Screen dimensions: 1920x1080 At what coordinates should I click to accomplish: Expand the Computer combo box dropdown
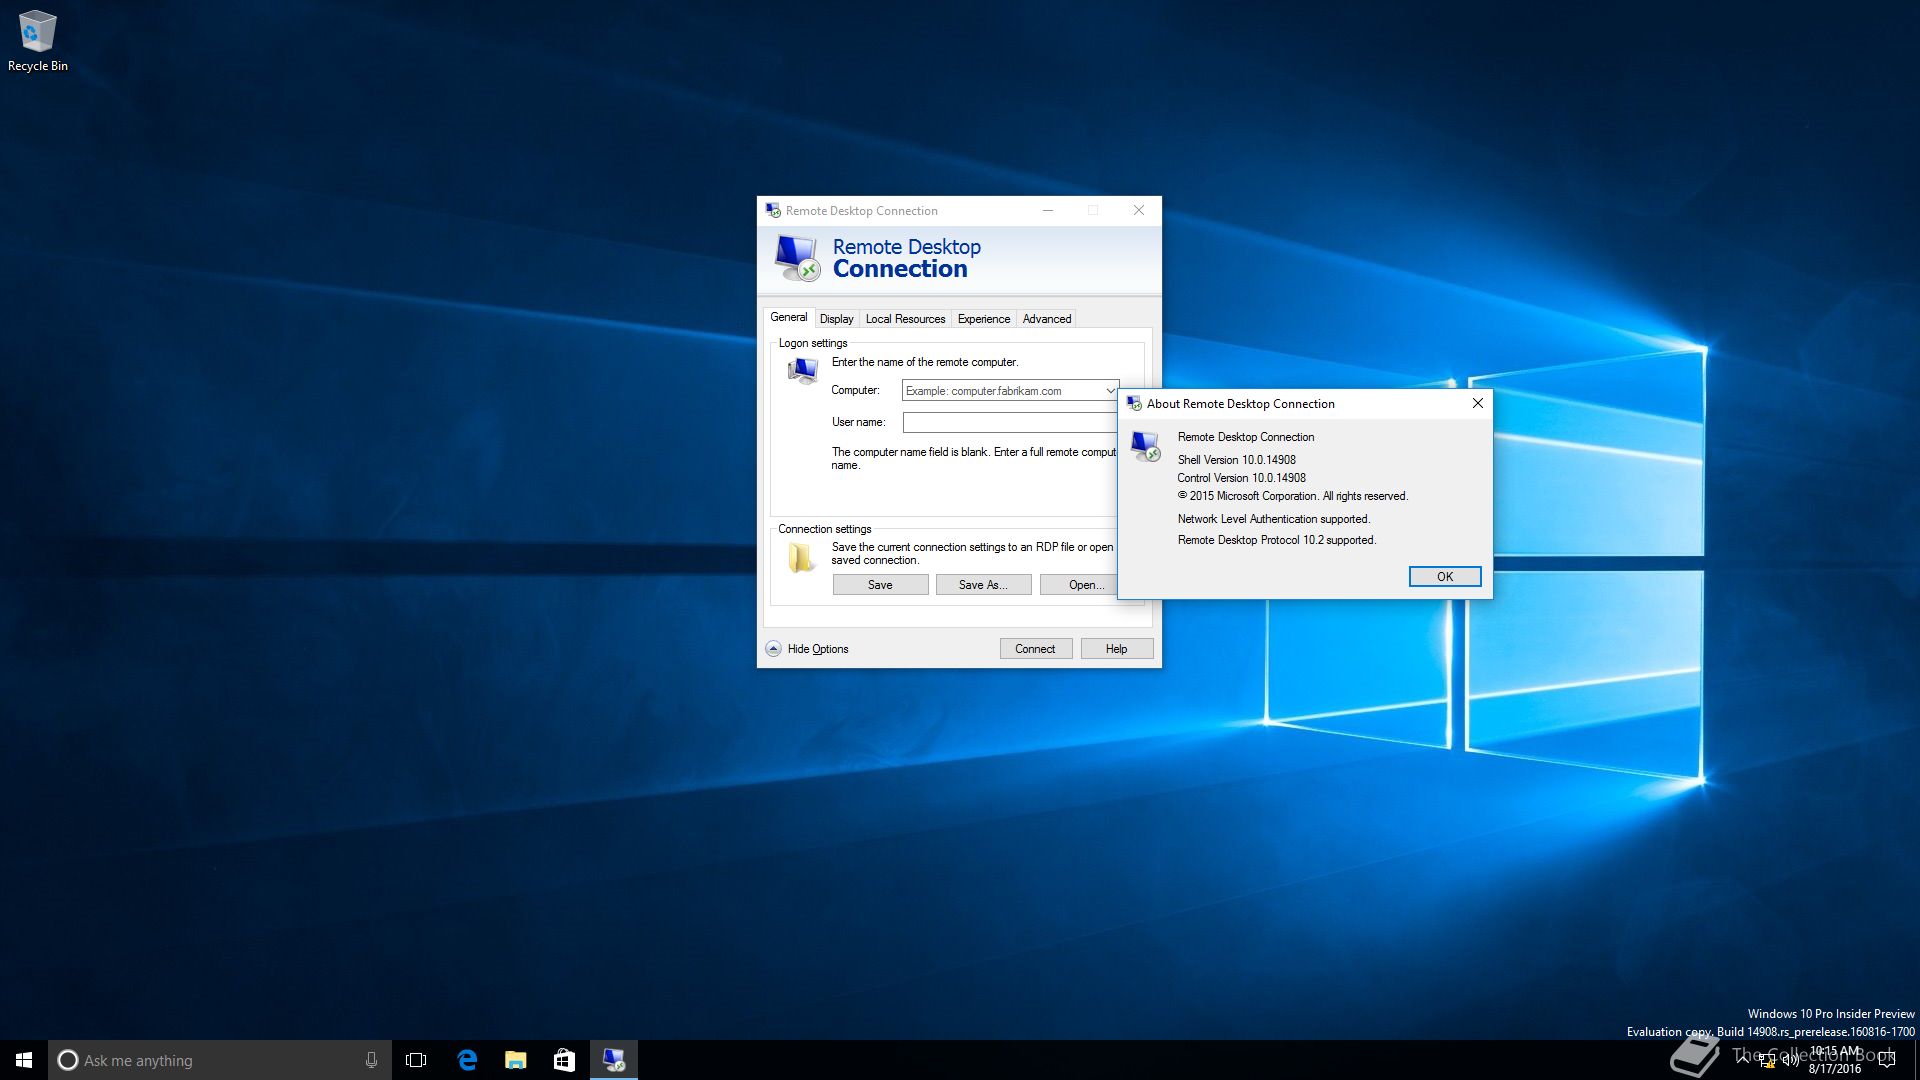click(1110, 390)
